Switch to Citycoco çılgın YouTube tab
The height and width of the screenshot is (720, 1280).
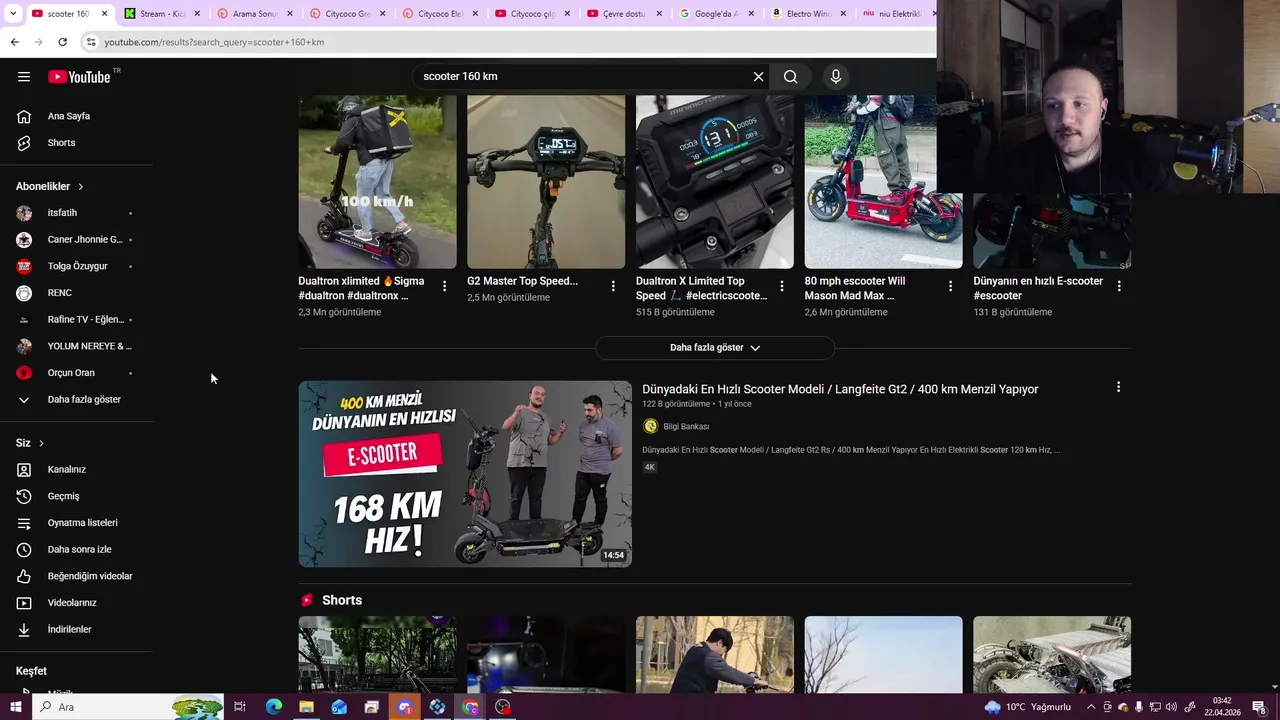(x=533, y=14)
